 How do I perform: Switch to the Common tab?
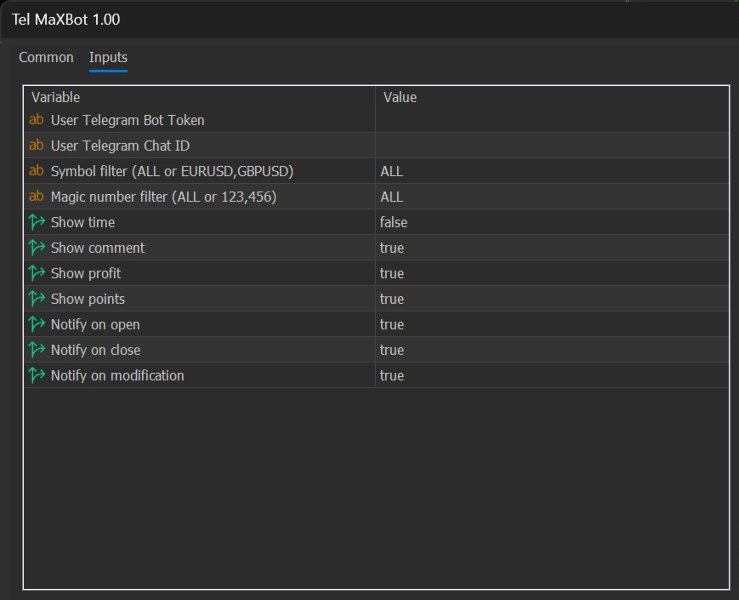[x=46, y=58]
